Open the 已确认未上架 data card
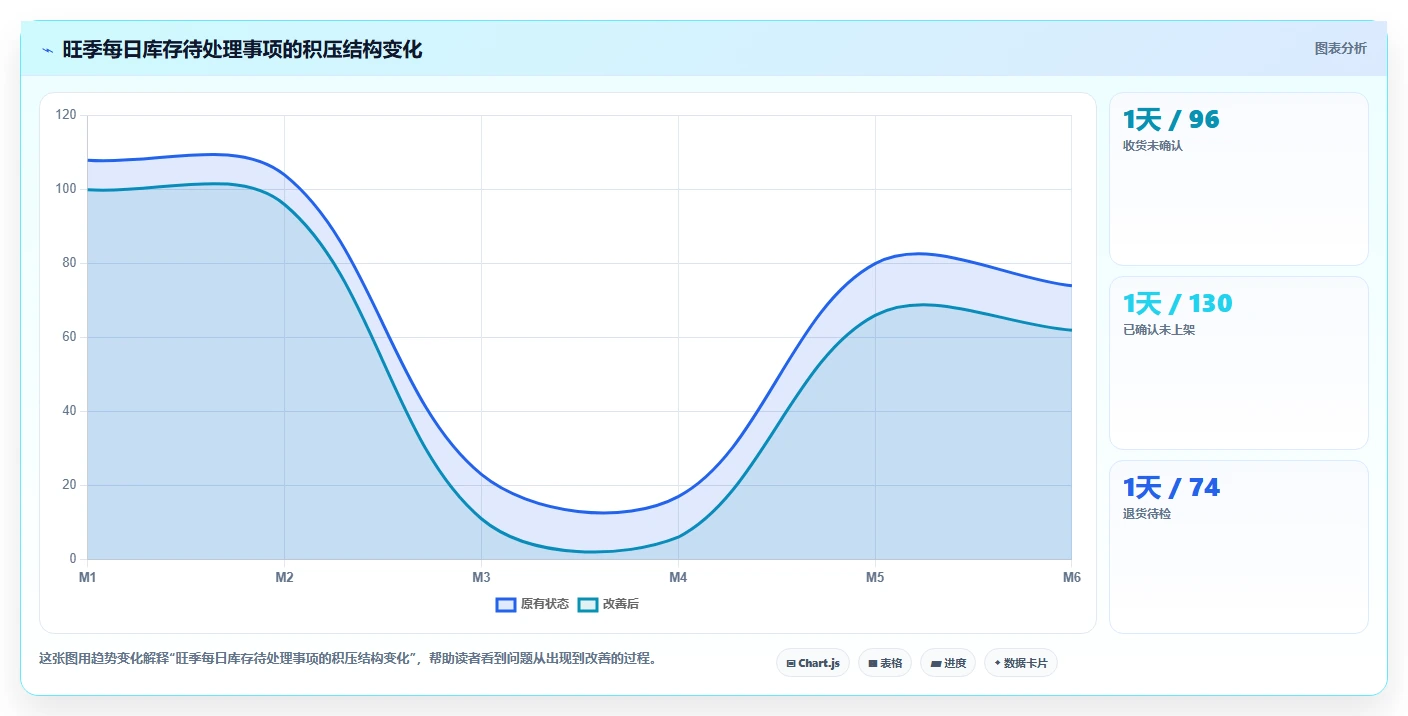Viewport: 1408px width, 716px height. tap(1239, 363)
